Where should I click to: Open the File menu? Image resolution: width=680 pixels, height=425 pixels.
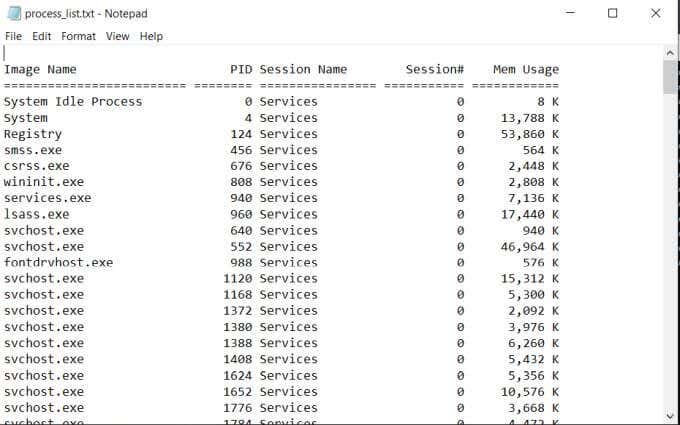(x=13, y=36)
